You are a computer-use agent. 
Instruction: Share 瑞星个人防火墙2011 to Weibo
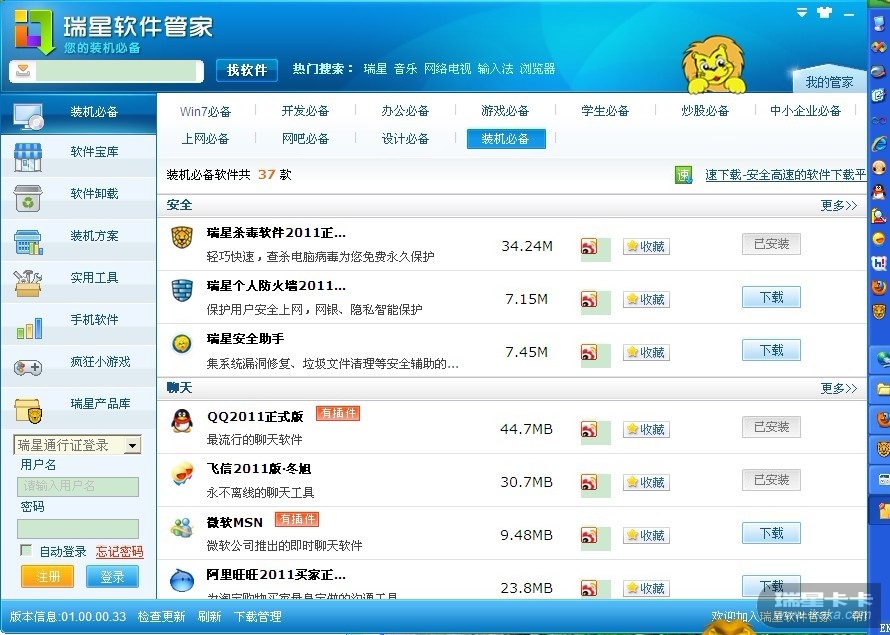click(589, 300)
